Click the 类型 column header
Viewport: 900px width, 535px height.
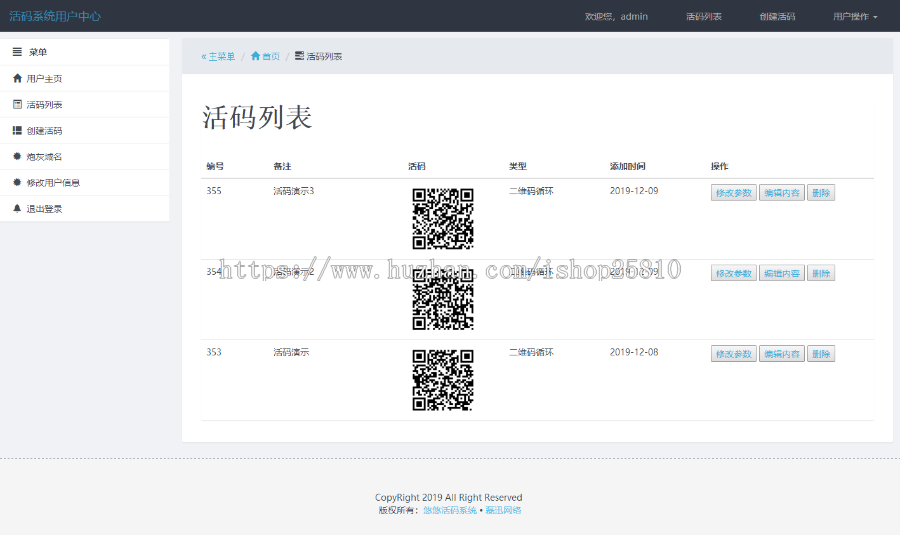[x=518, y=166]
